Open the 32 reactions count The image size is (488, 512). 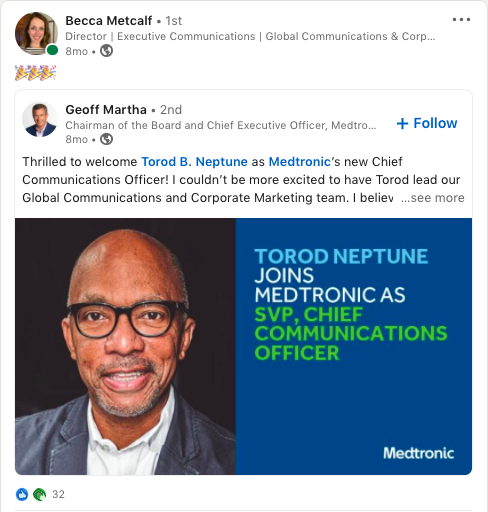pyautogui.click(x=58, y=494)
